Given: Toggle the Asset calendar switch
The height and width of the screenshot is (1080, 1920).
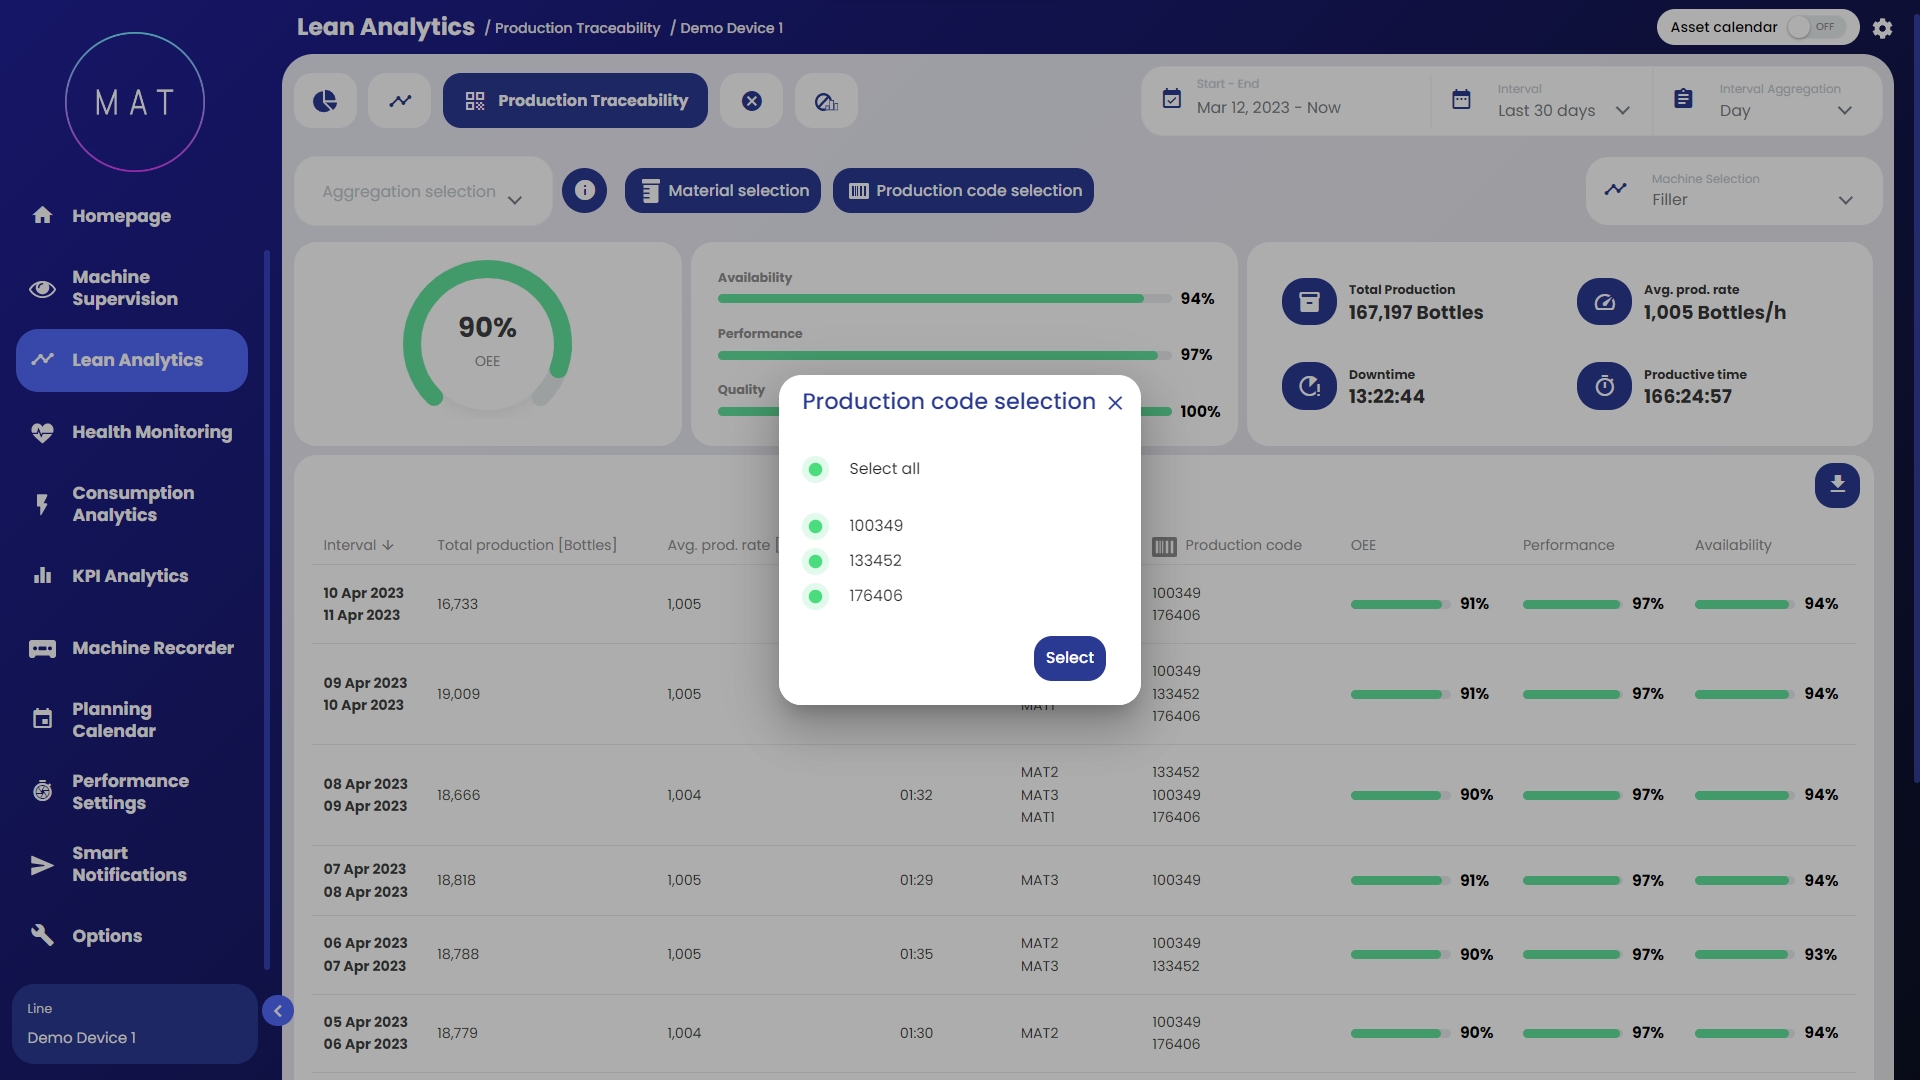Looking at the screenshot, I should (x=1815, y=27).
